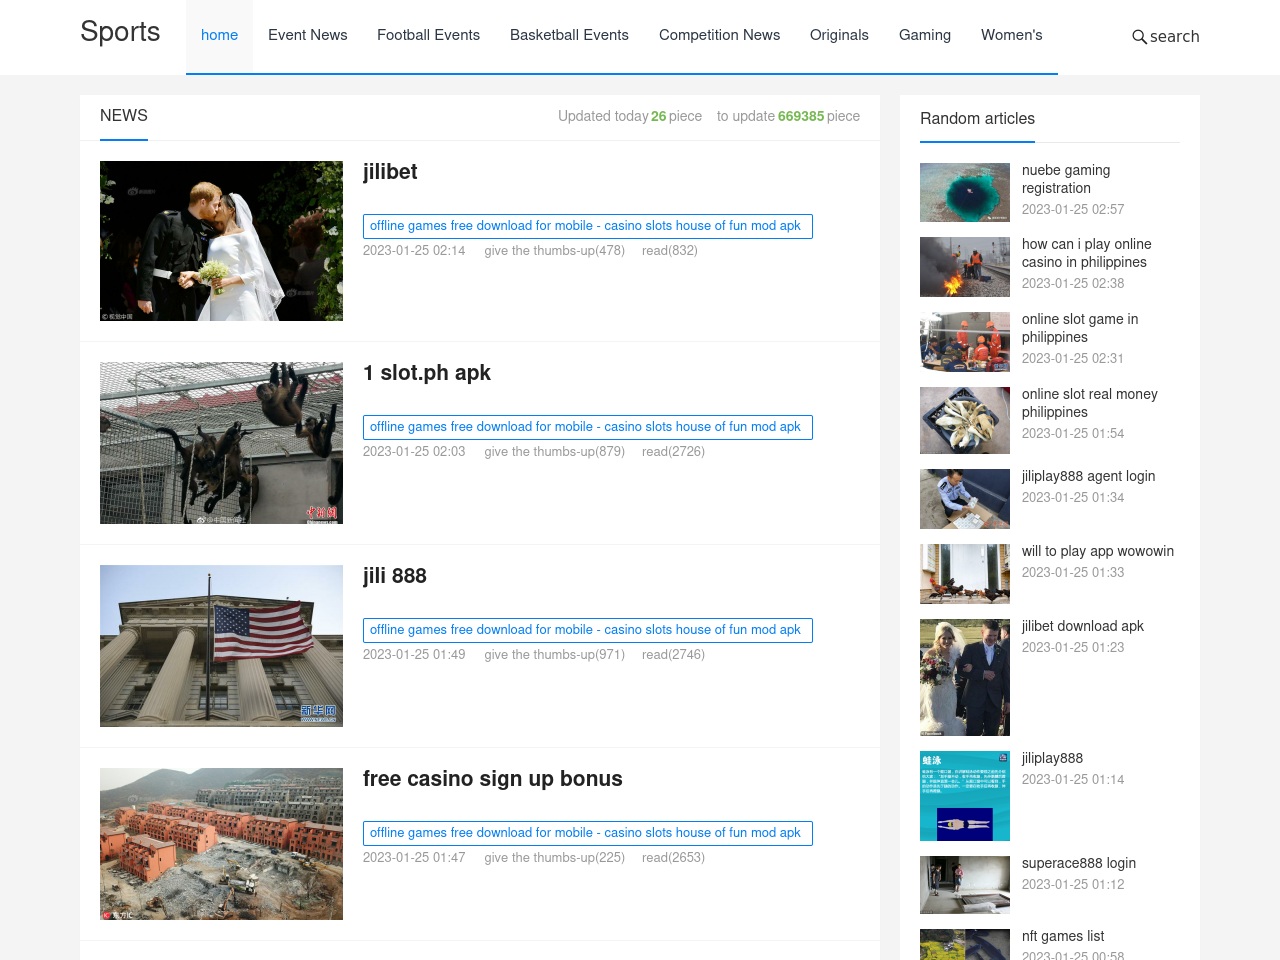Open jilibet download apk article
Viewport: 1280px width, 960px height.
[1083, 626]
